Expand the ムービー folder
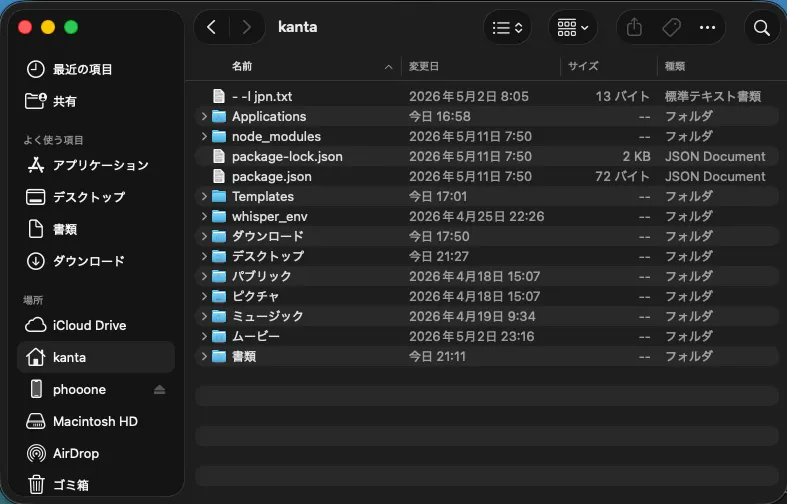Viewport: 787px width, 504px height. (204, 336)
